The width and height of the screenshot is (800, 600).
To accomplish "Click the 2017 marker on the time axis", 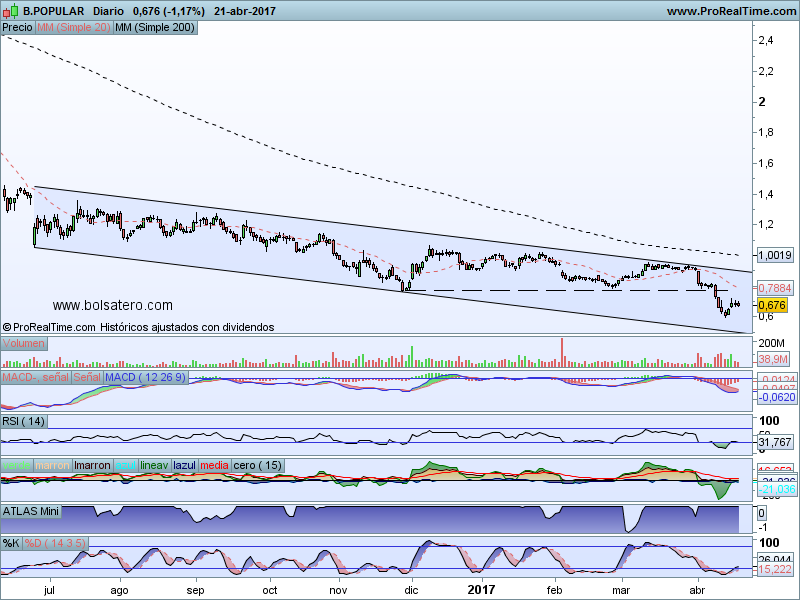I will click(x=481, y=592).
